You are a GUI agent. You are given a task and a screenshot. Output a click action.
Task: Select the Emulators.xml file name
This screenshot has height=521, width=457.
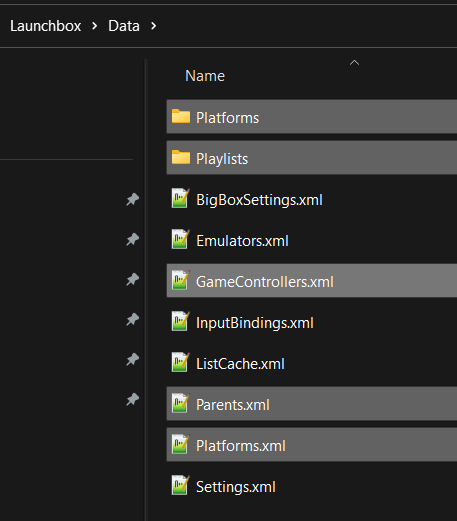coord(242,241)
